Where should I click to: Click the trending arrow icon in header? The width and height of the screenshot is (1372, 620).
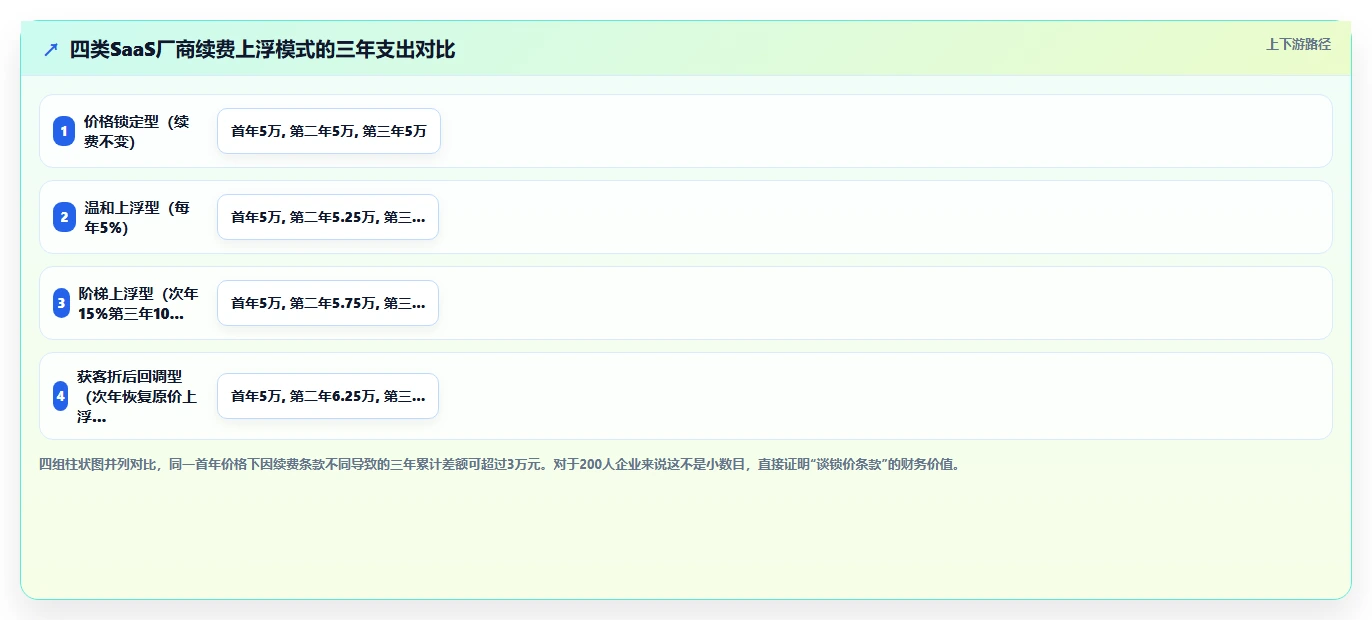51,49
